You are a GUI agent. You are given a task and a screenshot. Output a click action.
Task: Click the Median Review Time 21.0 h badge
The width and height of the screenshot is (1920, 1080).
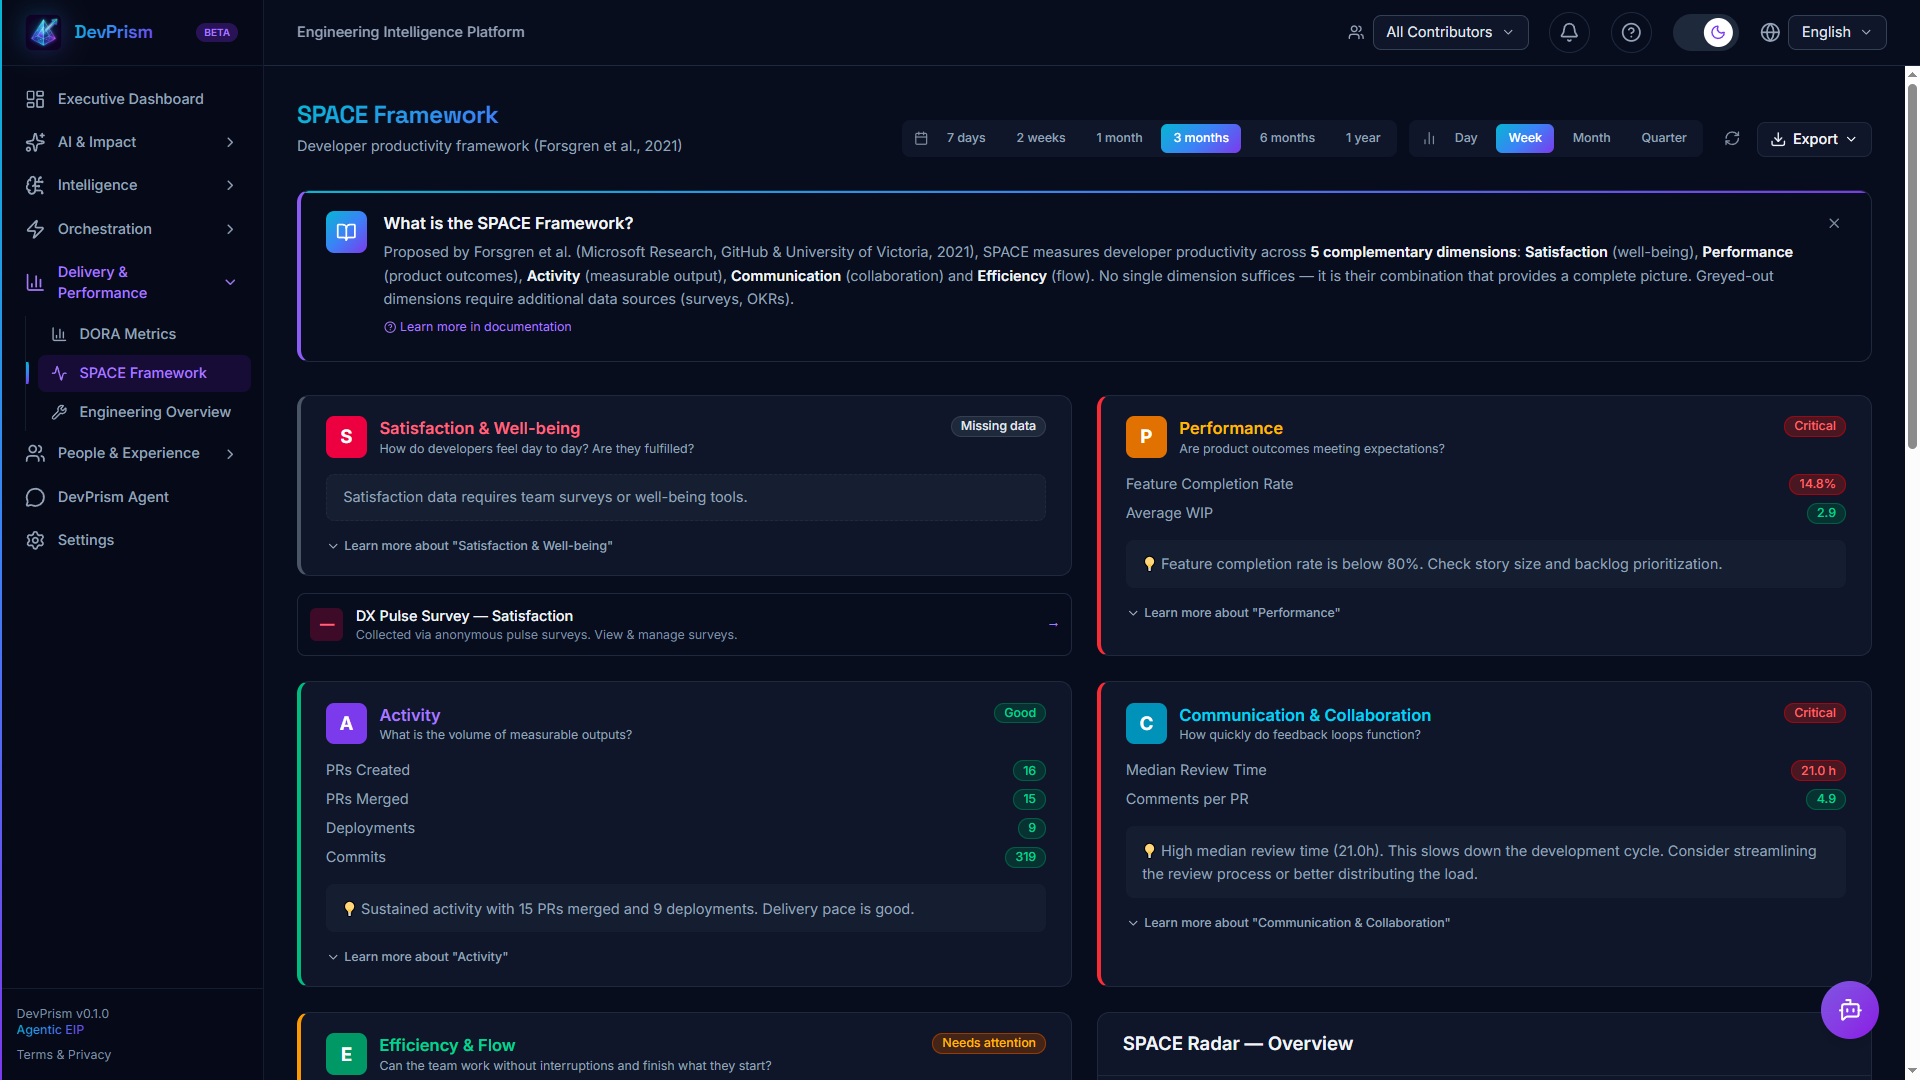(1818, 771)
